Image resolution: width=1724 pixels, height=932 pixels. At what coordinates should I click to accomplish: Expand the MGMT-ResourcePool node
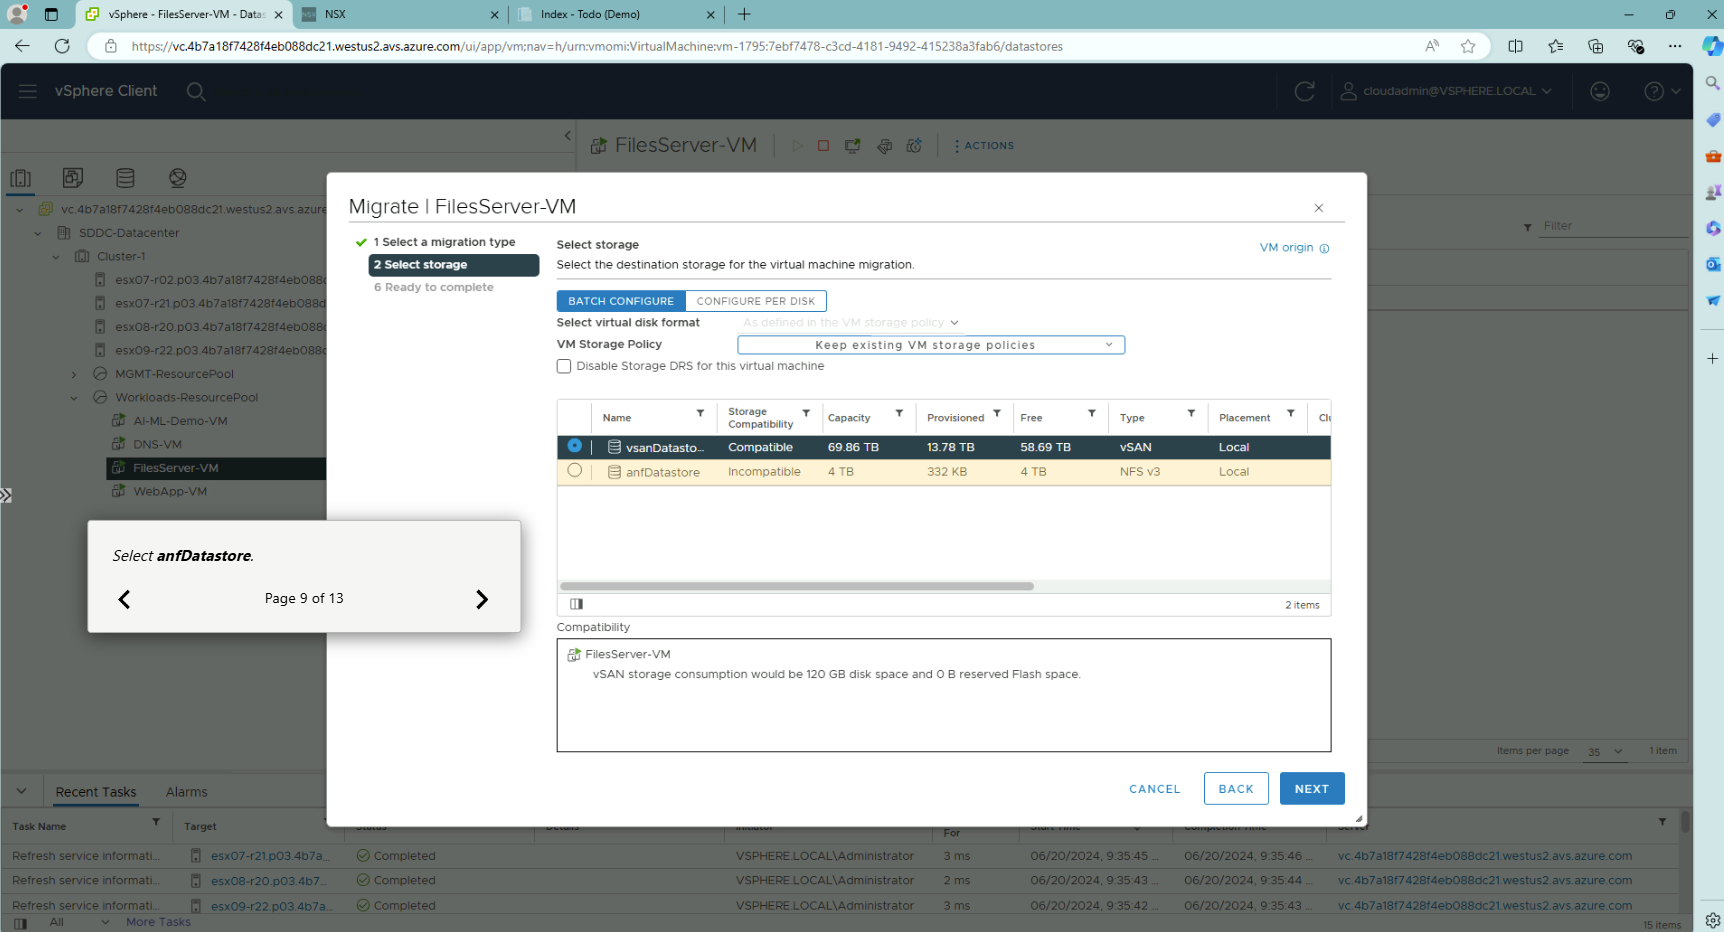[x=74, y=374]
